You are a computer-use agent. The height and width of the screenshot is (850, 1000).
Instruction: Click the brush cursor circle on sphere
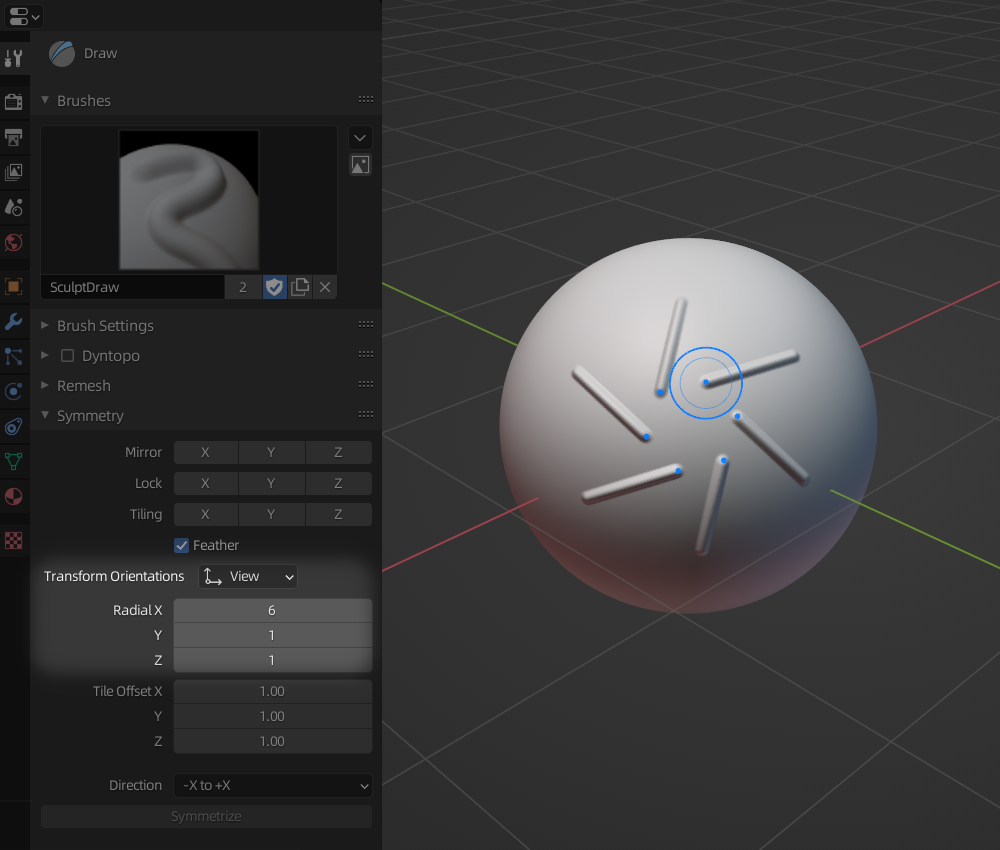[705, 383]
